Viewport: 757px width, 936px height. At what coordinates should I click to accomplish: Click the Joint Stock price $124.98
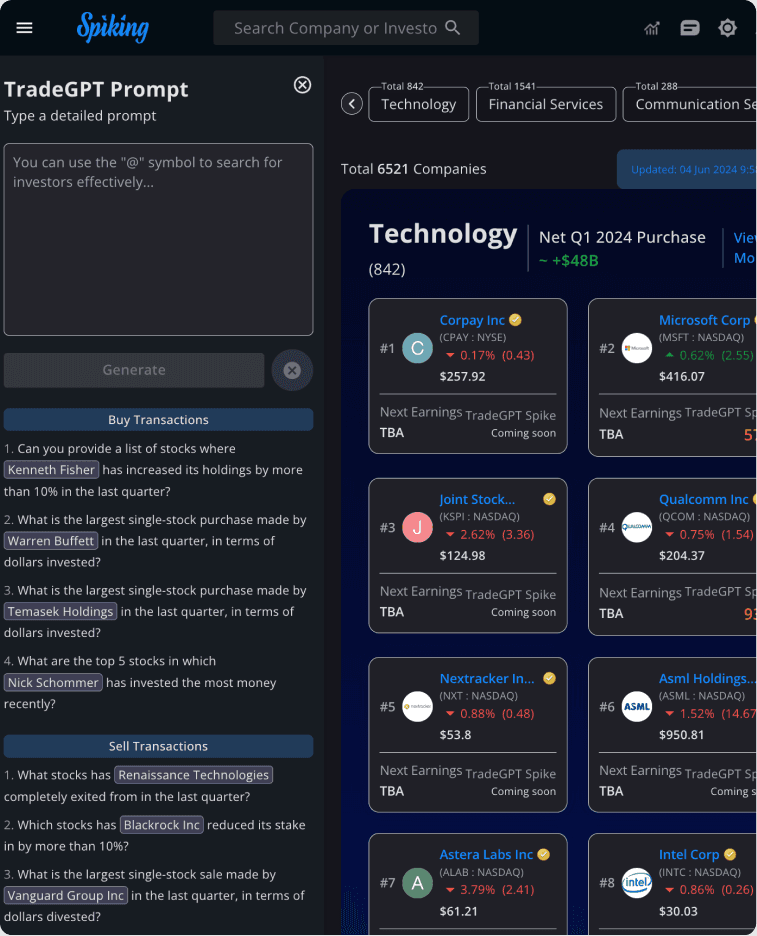[x=462, y=556]
